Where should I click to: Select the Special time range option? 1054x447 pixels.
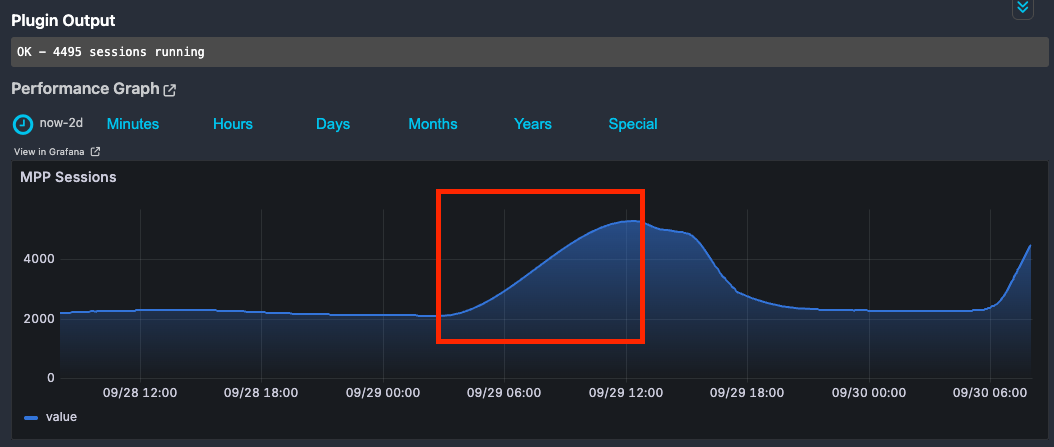(633, 124)
